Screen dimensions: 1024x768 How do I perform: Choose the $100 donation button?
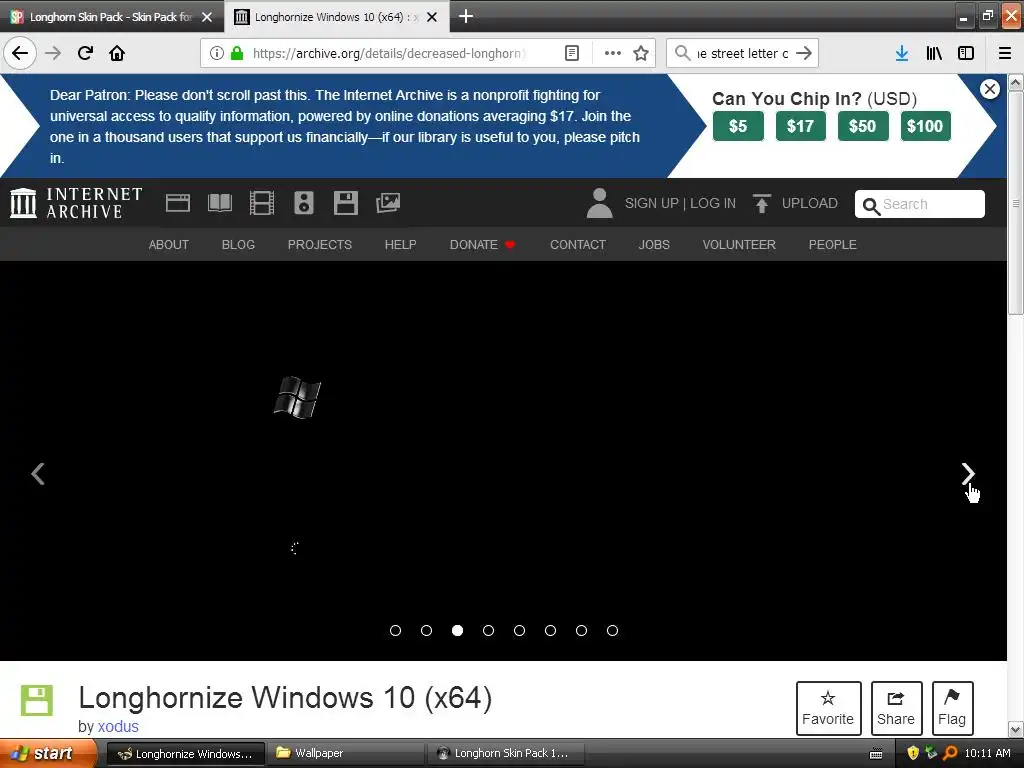pos(925,126)
